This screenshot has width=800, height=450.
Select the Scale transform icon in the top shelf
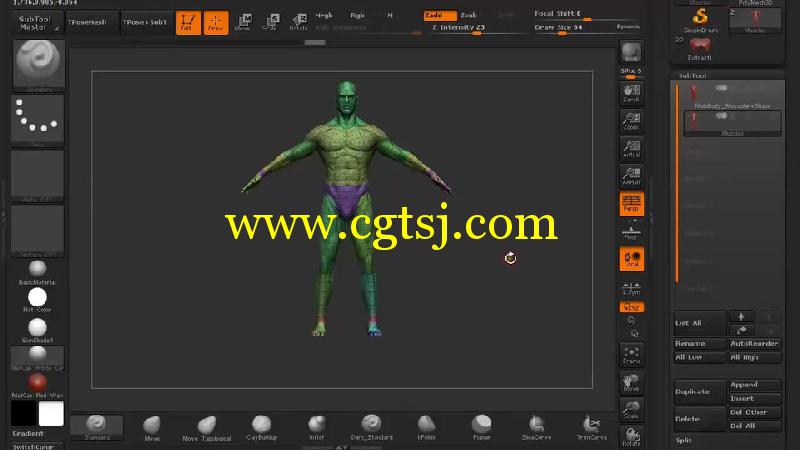click(270, 22)
